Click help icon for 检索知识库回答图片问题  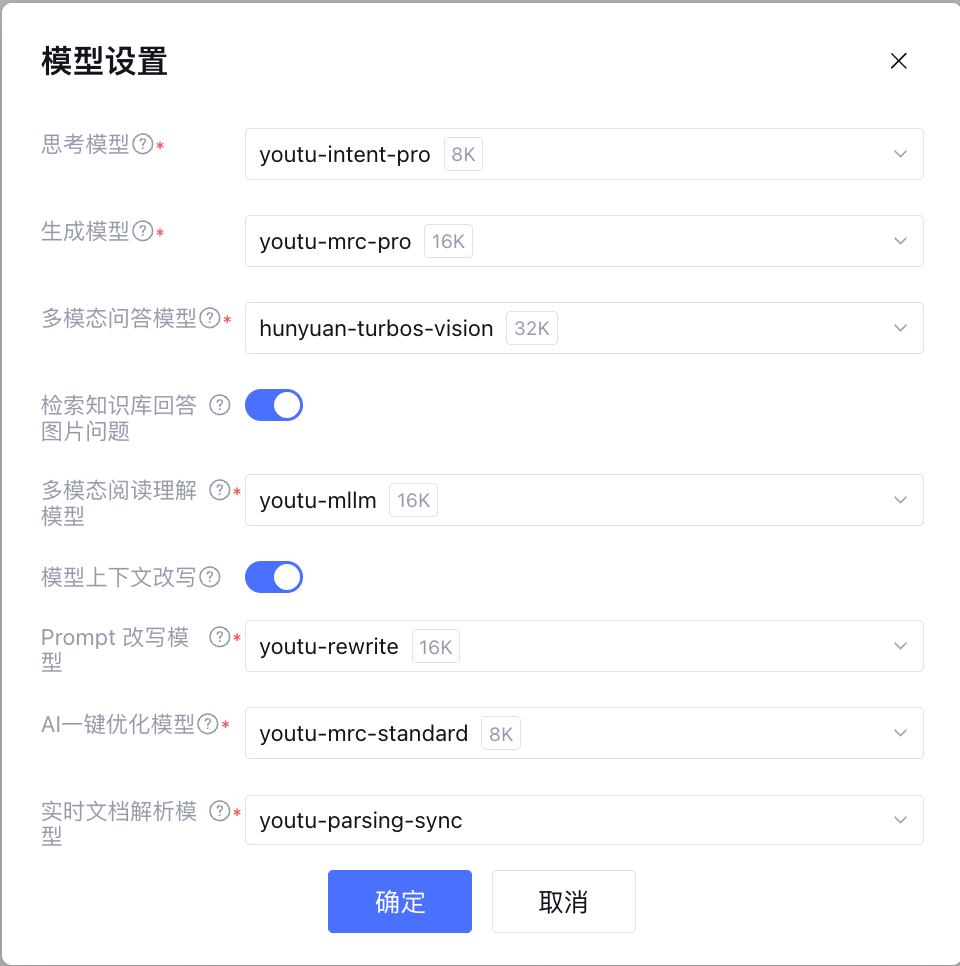[x=220, y=405]
